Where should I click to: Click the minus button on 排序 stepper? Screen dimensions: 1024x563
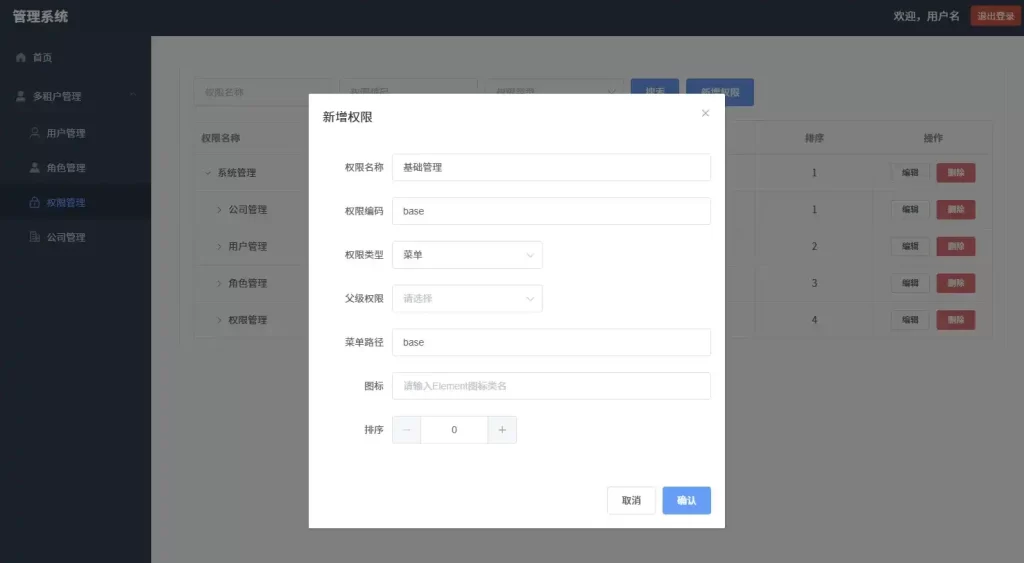(x=406, y=430)
